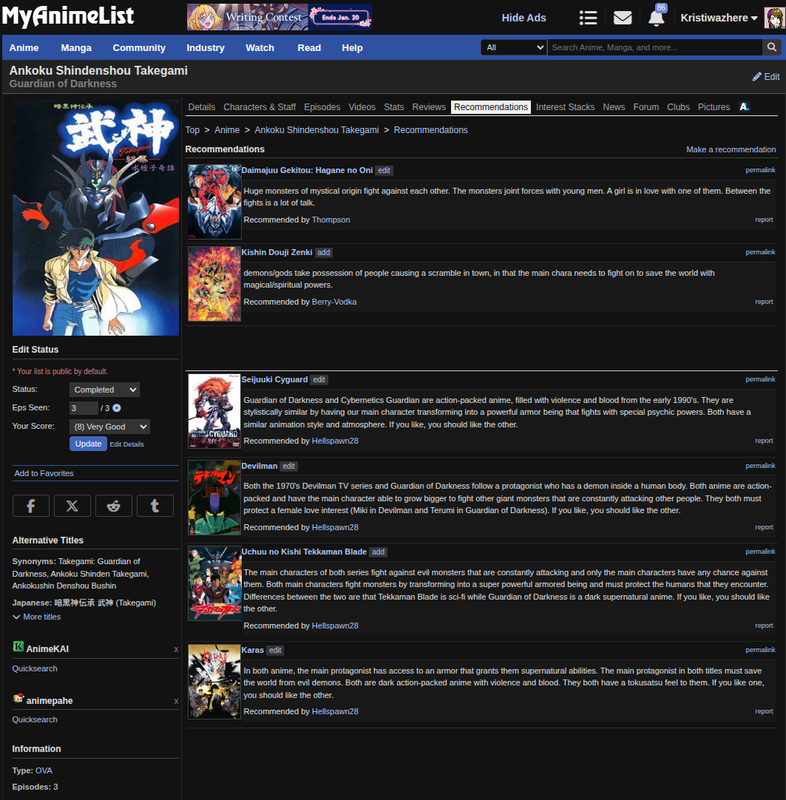Share on Facebook
Viewport: 786px width, 800px height.
point(31,506)
